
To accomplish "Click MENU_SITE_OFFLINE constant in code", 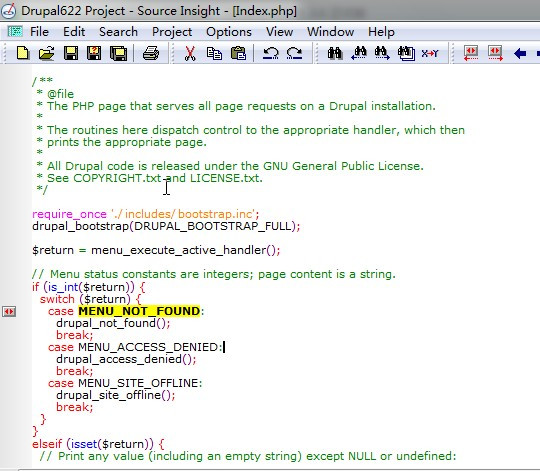I will [x=138, y=383].
